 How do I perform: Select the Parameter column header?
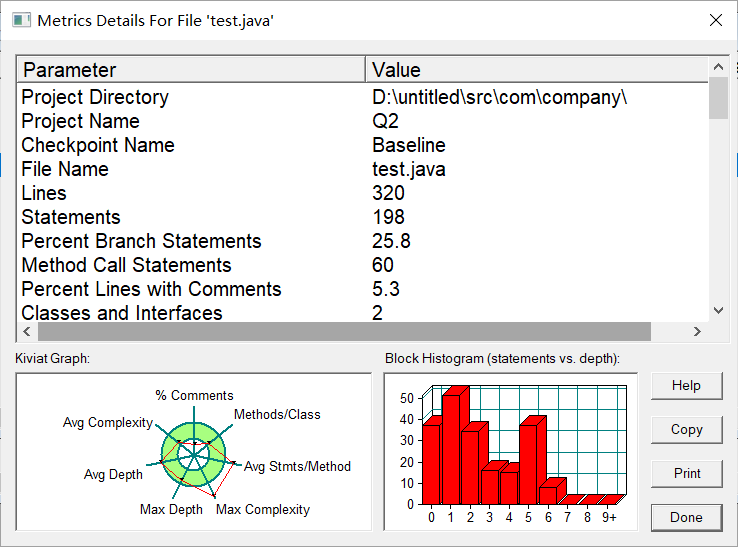pos(191,70)
